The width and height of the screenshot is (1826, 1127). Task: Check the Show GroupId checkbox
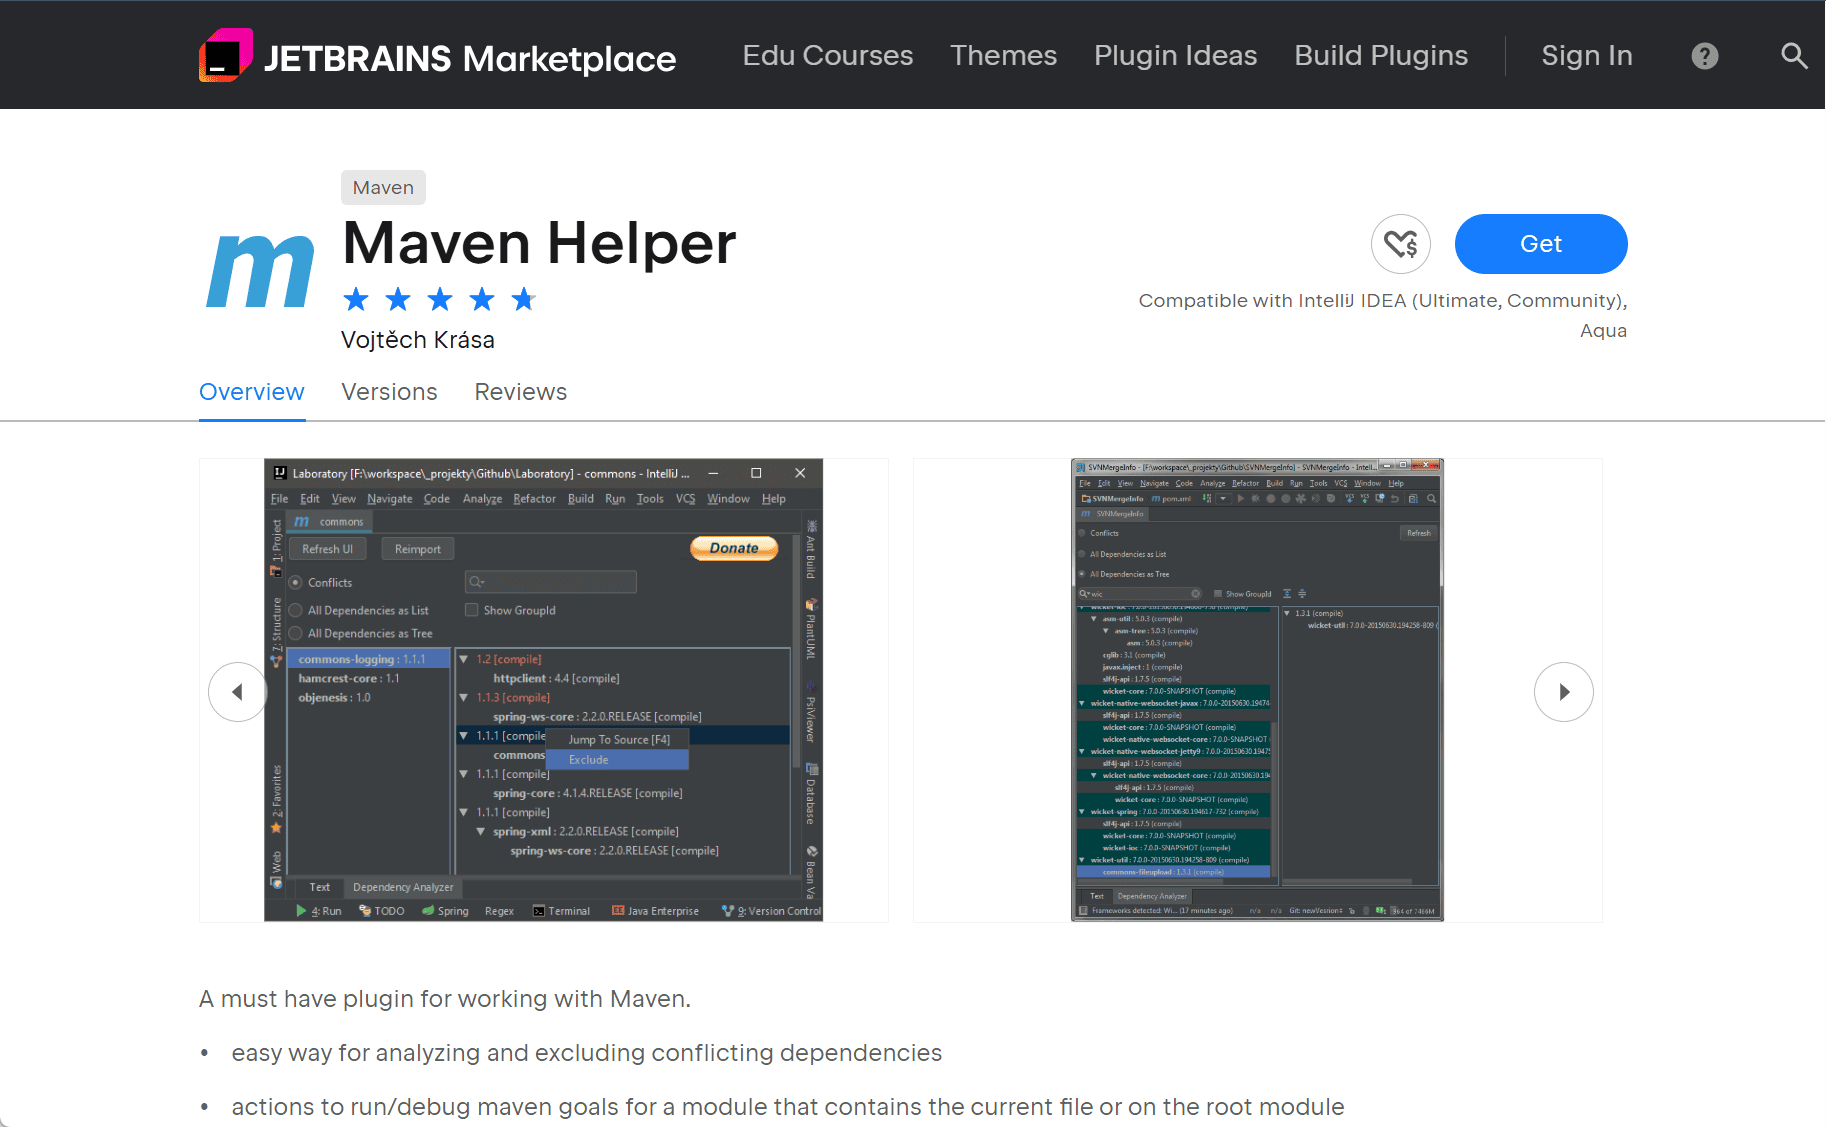[x=471, y=610]
